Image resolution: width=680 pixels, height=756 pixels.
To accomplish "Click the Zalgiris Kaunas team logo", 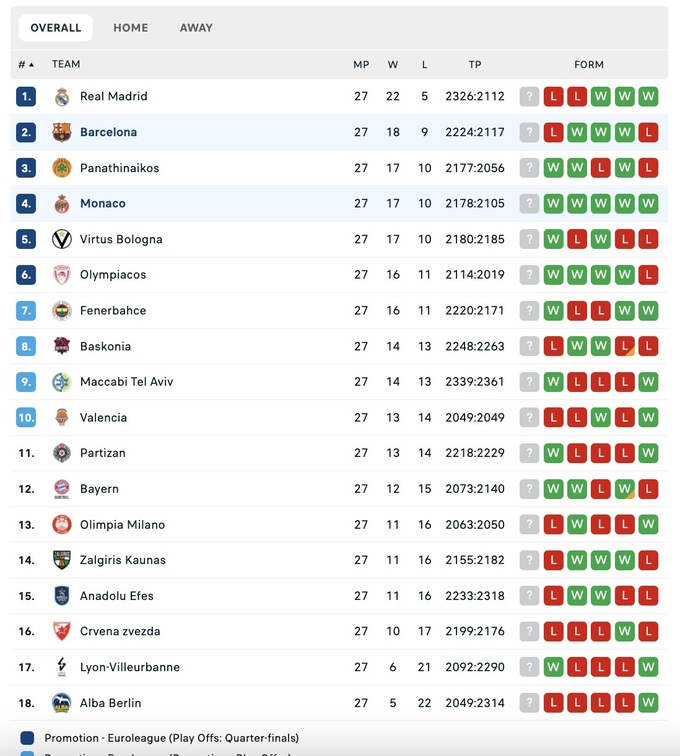I will coord(62,560).
